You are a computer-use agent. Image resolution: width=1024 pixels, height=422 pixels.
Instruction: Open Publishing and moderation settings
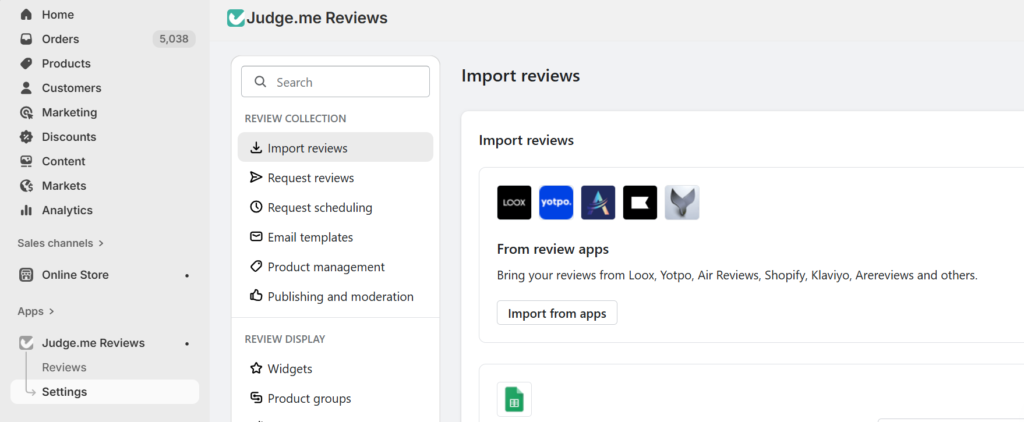pos(340,296)
